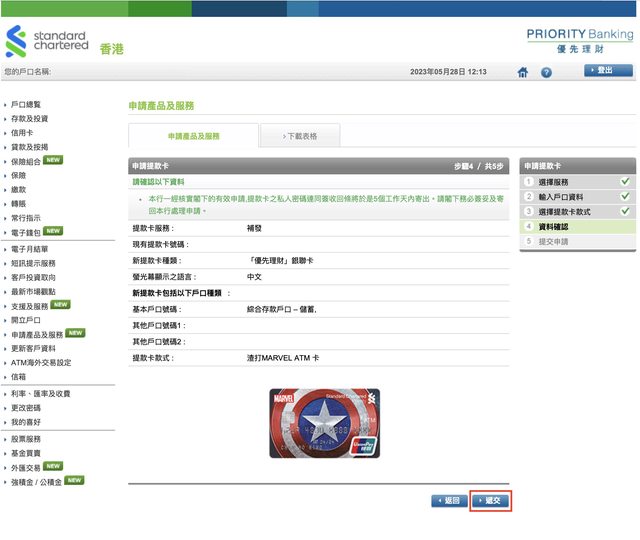Open 電子月結單 in the sidebar

tap(29, 249)
